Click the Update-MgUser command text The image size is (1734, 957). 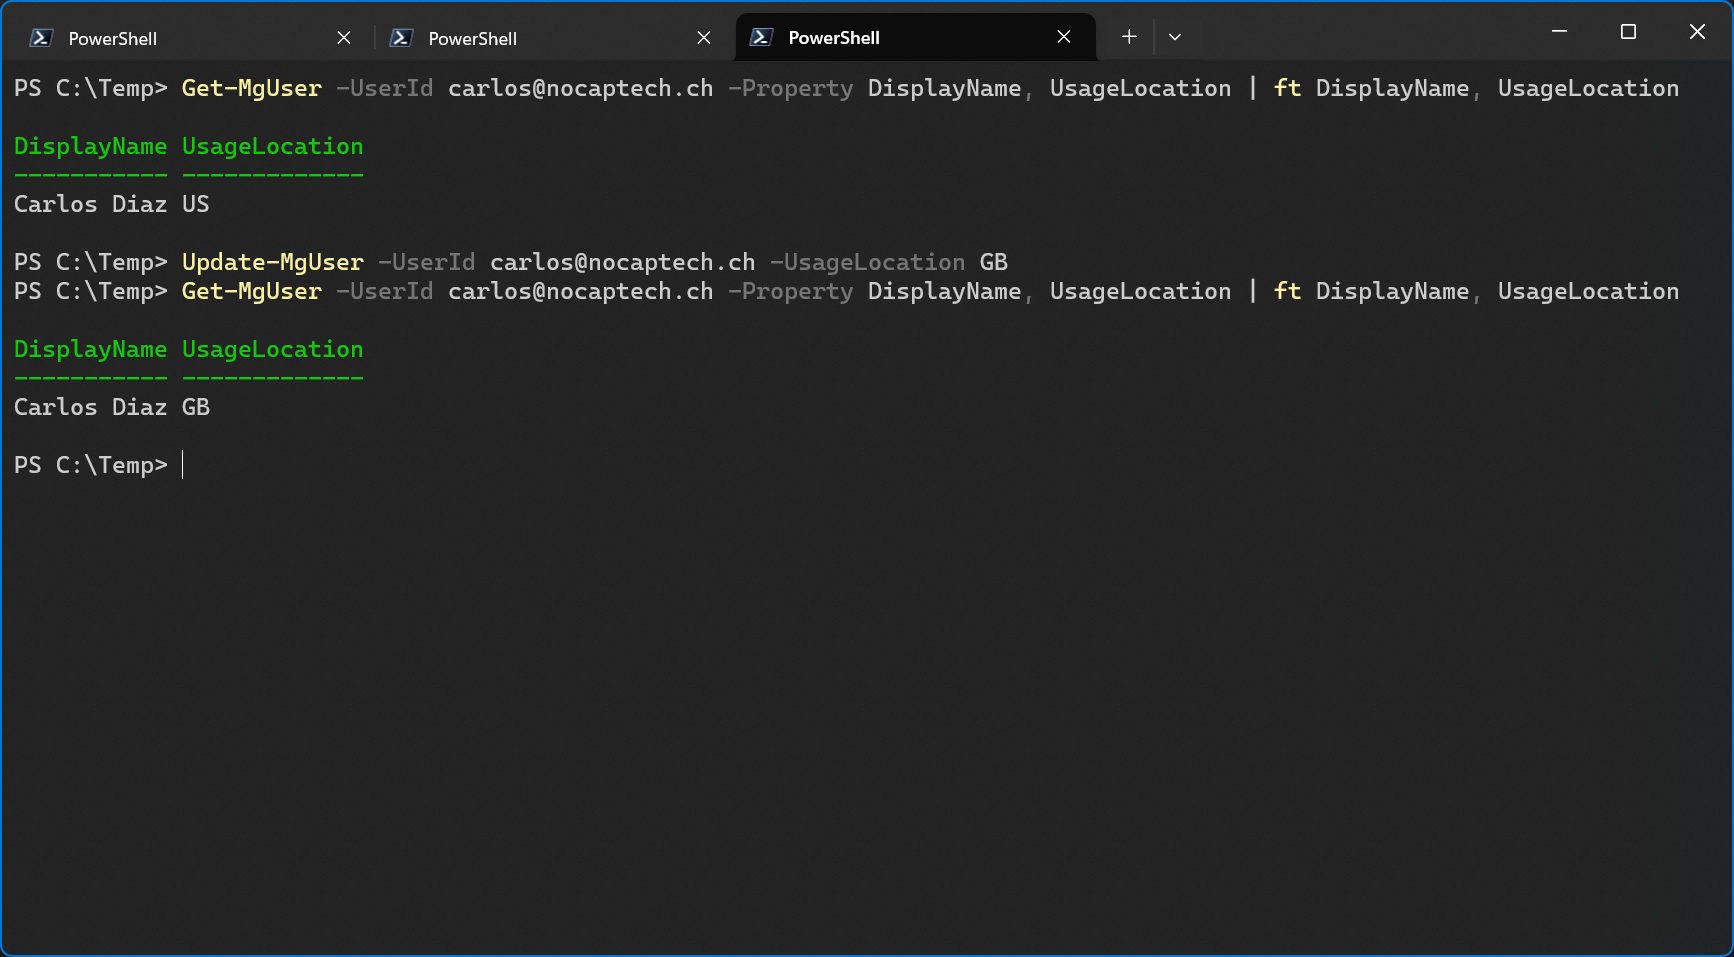pos(273,262)
